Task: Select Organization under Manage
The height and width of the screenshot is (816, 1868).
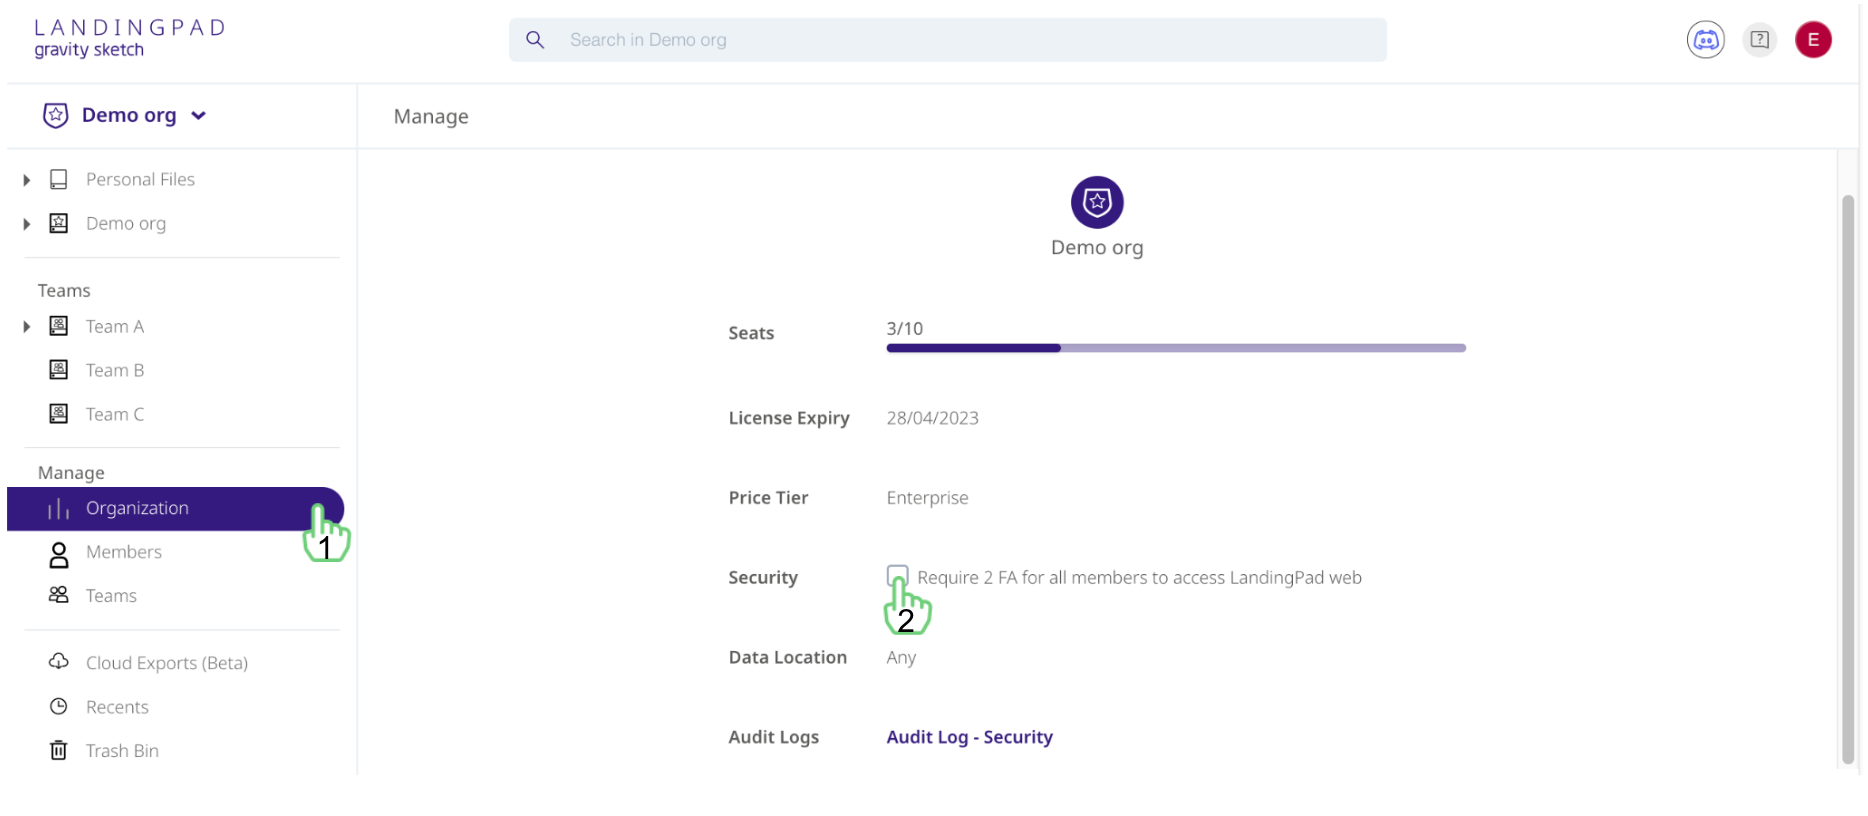Action: pyautogui.click(x=175, y=509)
